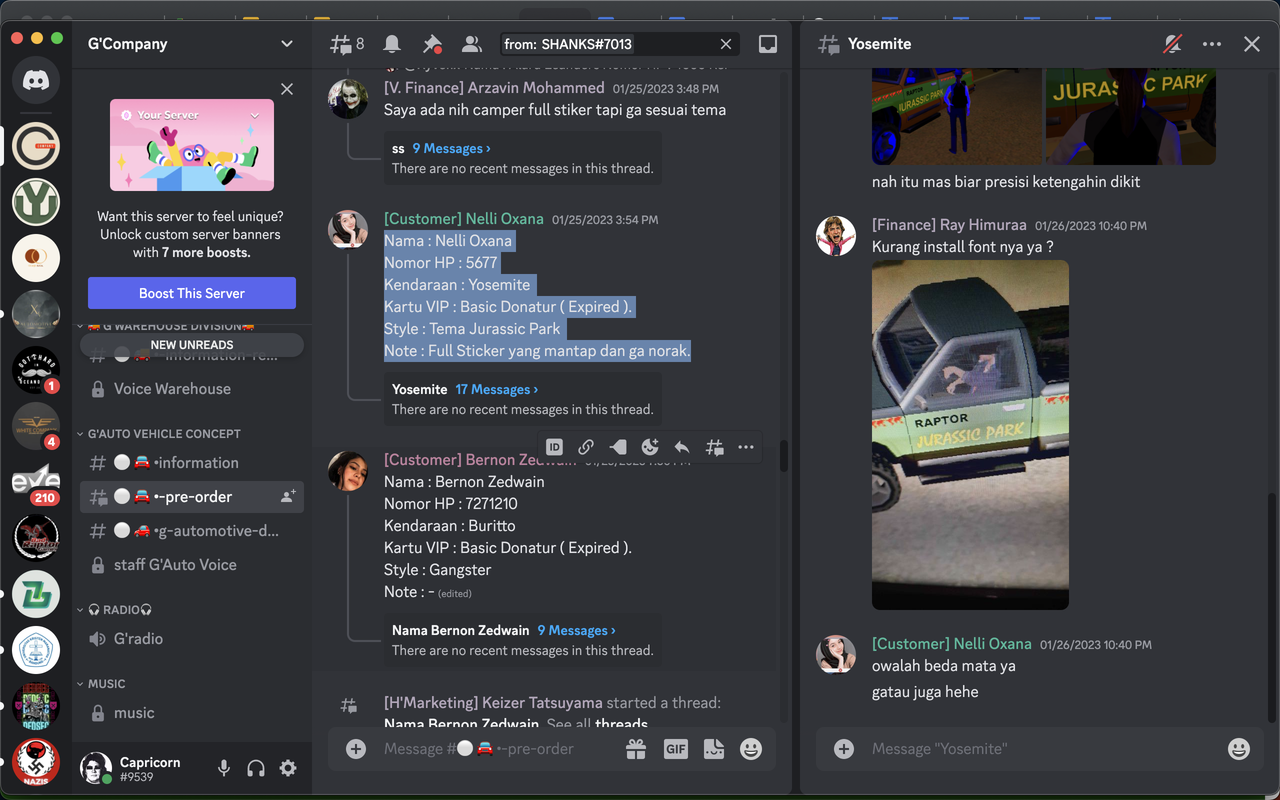Join staff G'Auto Voice channel
The width and height of the screenshot is (1280, 800).
(192, 565)
